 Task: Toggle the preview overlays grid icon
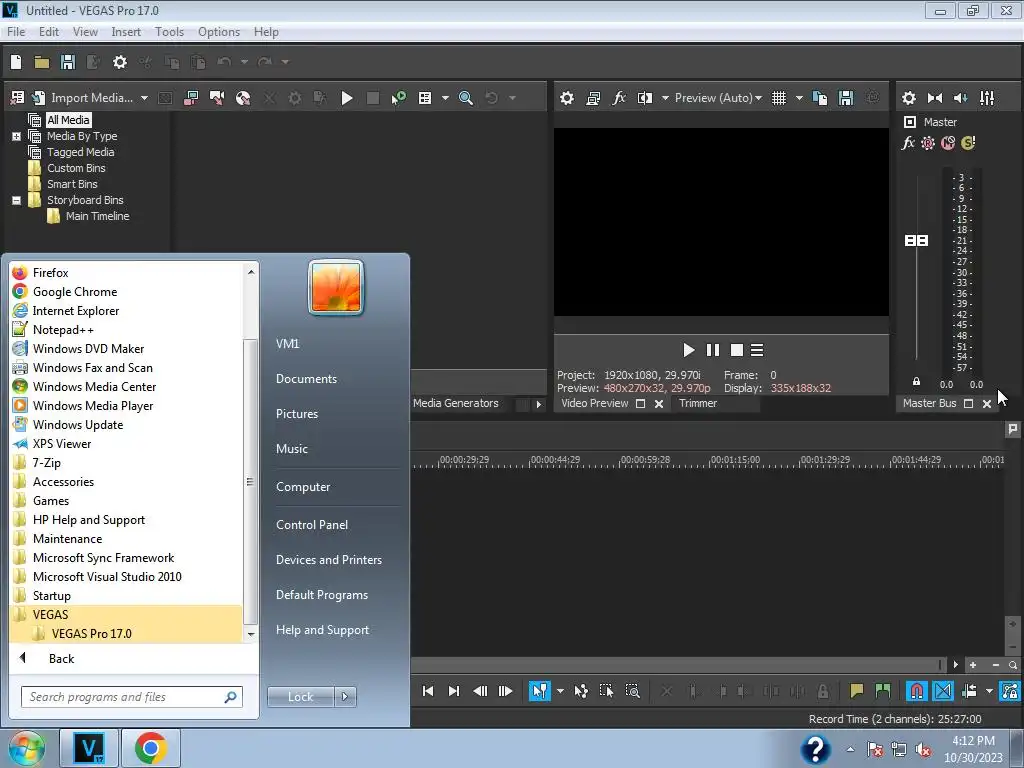[778, 98]
